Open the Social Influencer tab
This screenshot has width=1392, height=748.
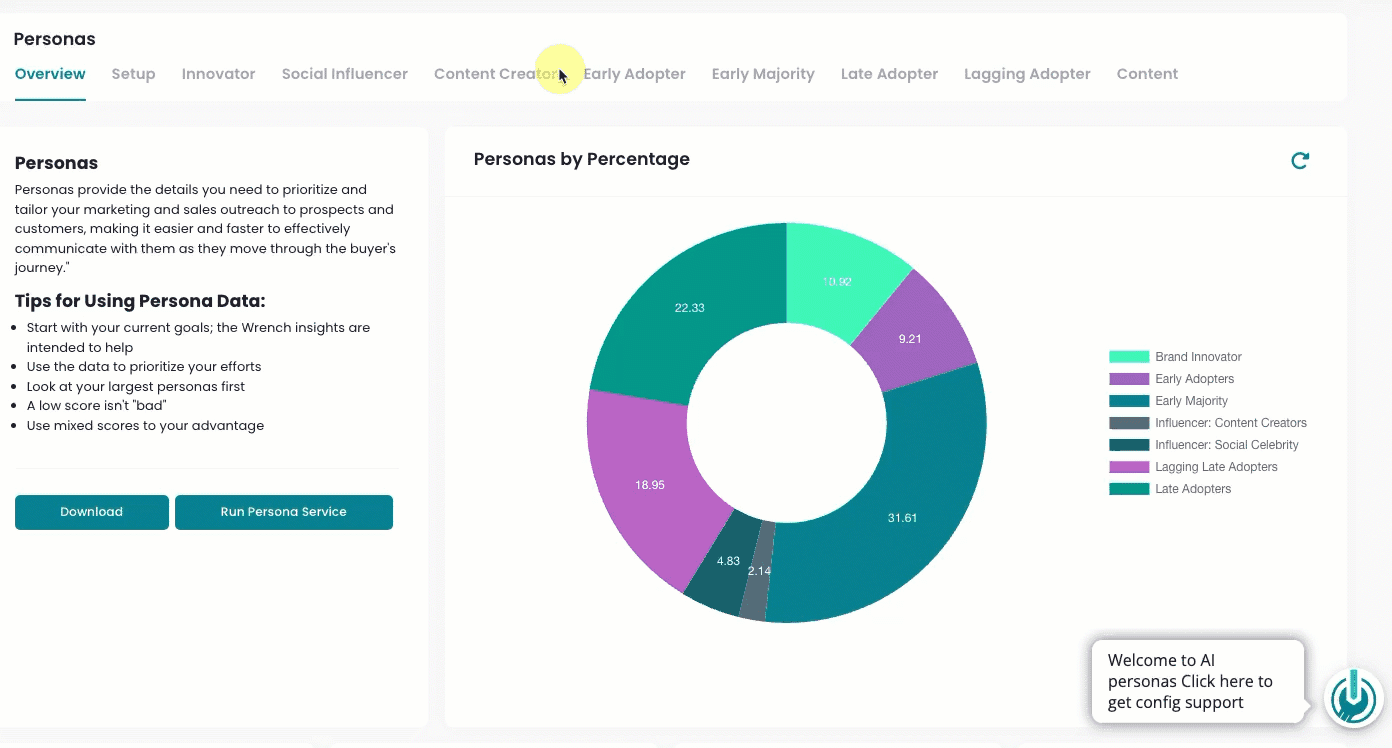click(x=345, y=74)
